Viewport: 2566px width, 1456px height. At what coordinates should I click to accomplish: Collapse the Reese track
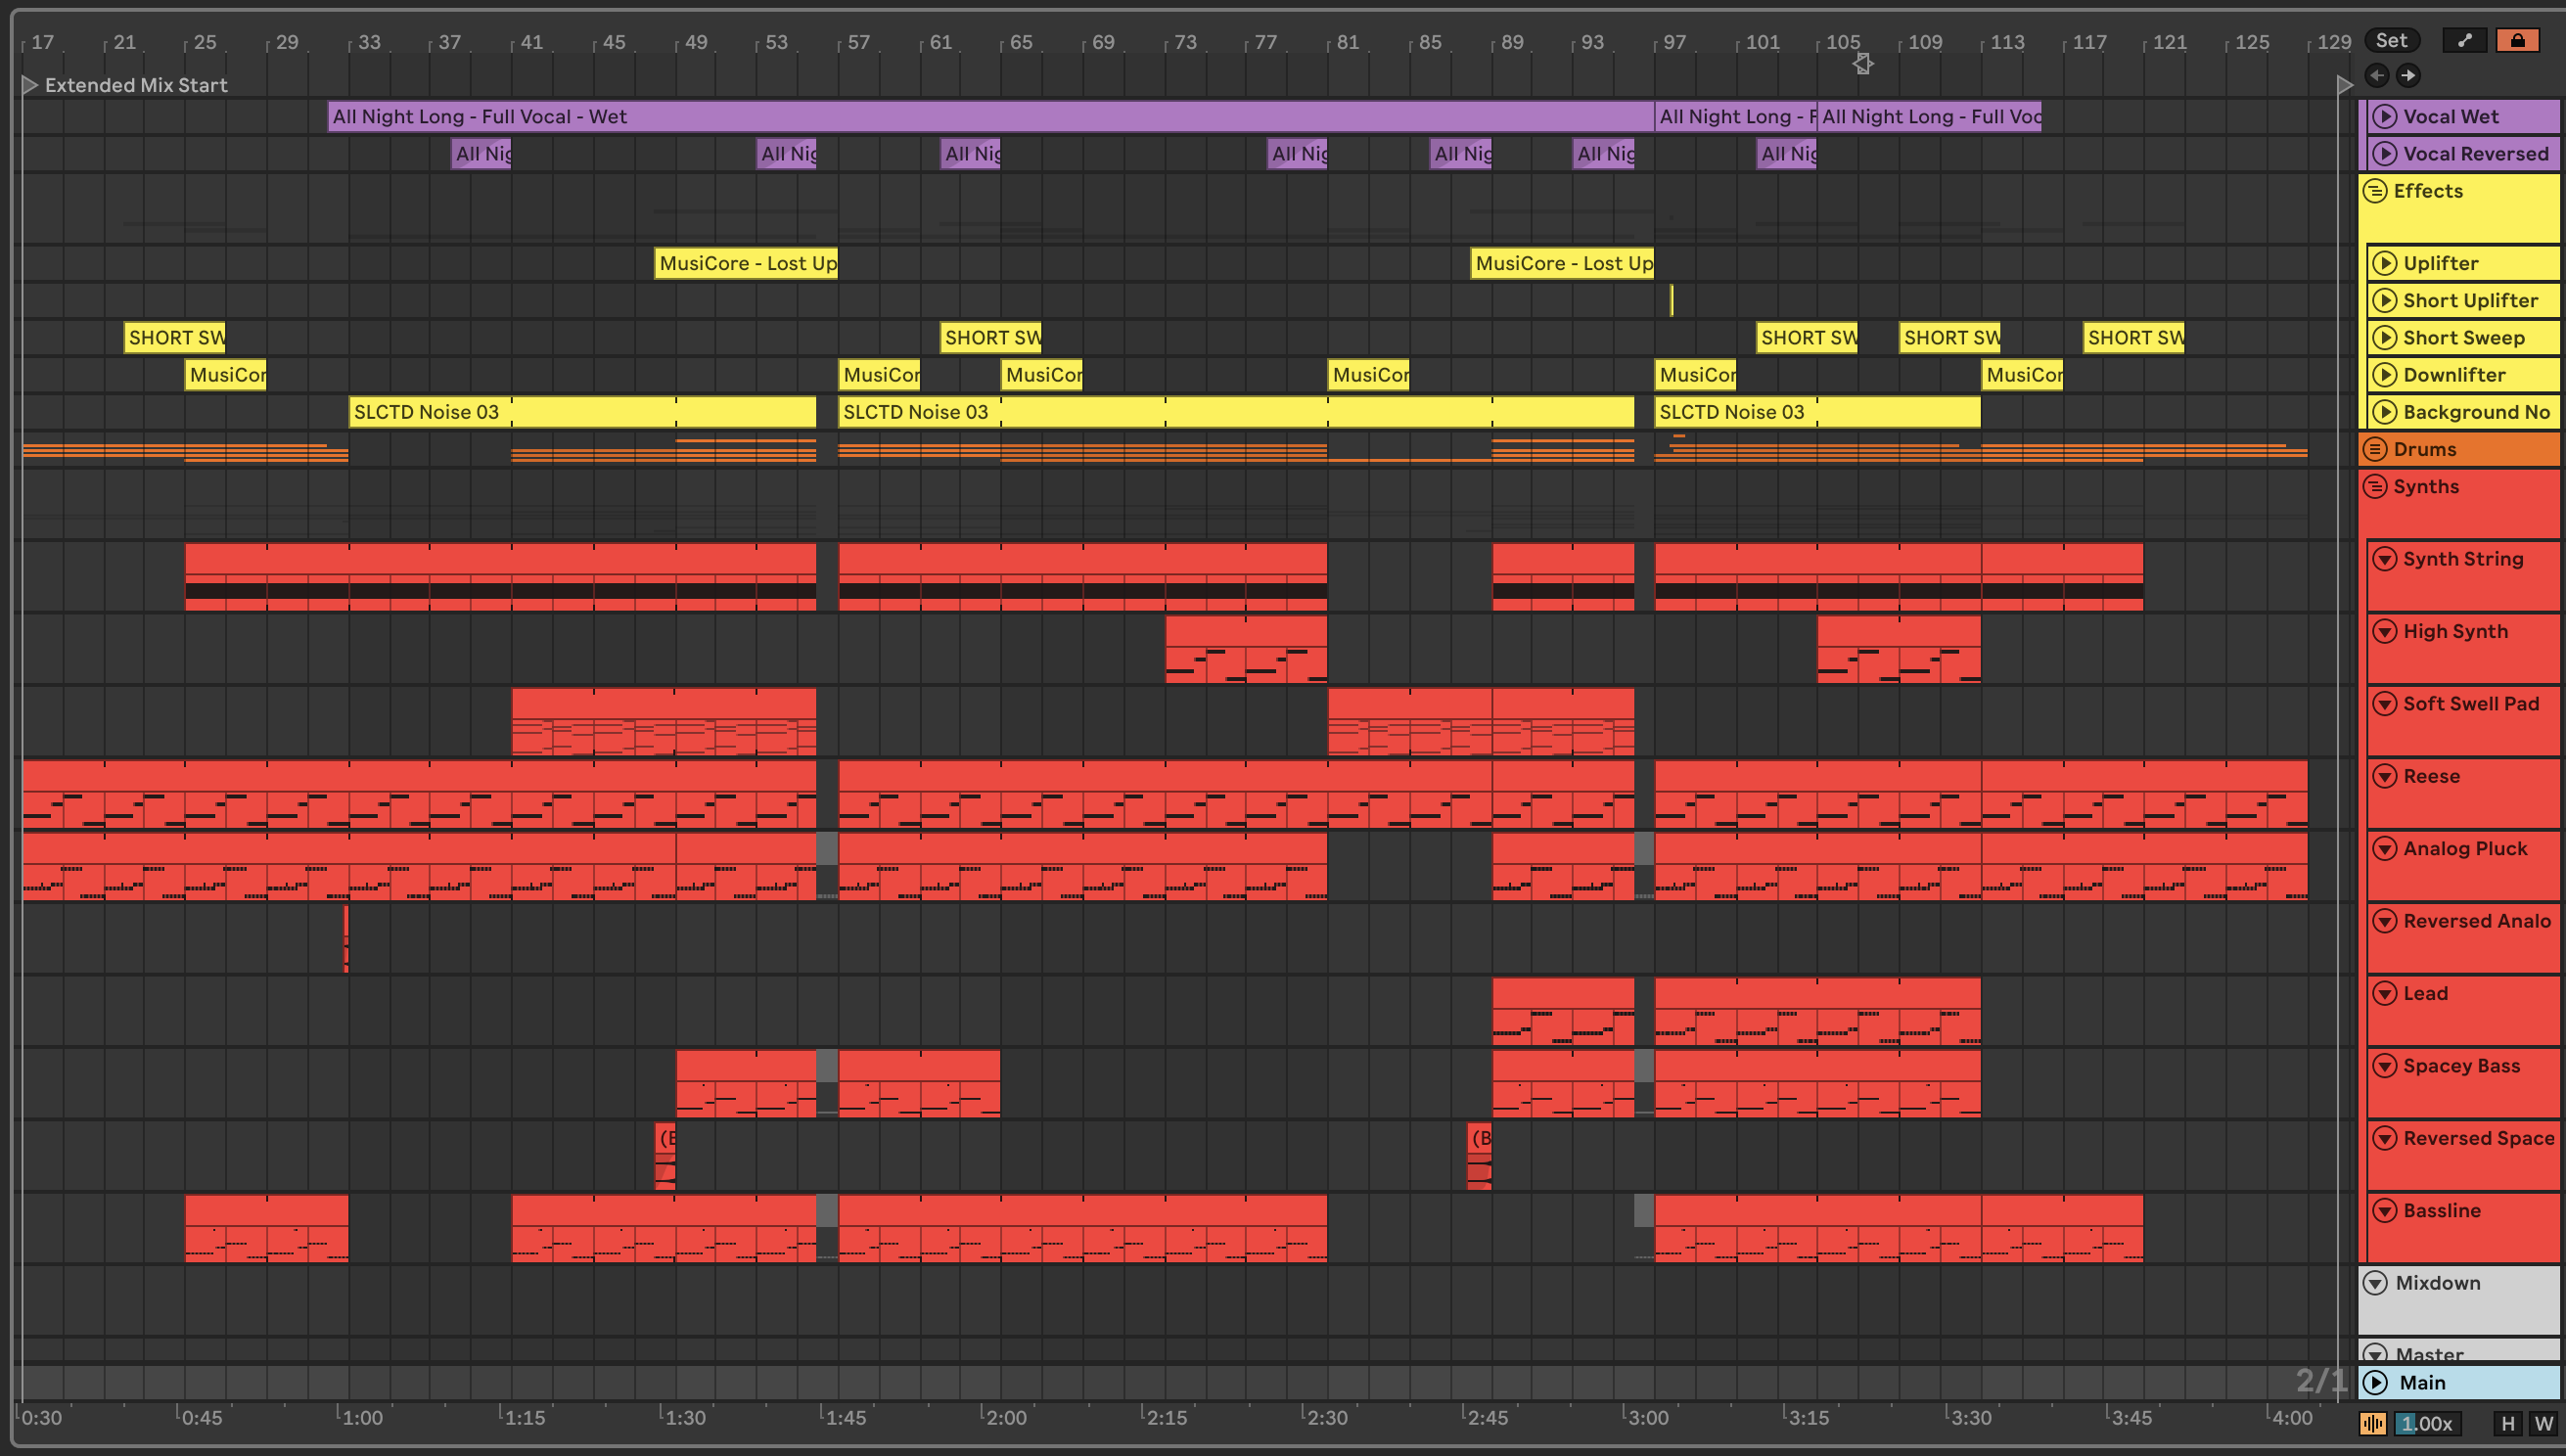[x=2385, y=776]
